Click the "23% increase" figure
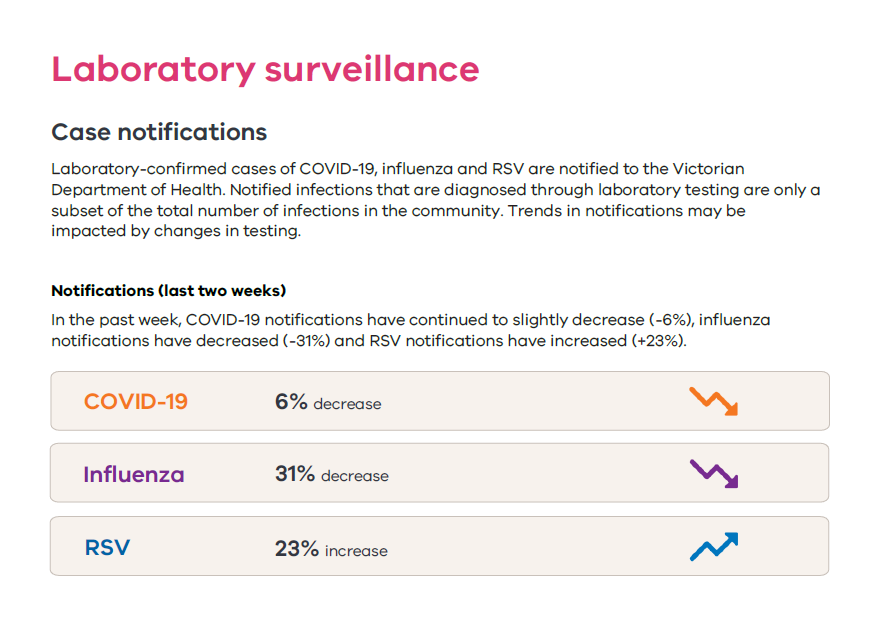Viewport: 885px width, 631px height. pyautogui.click(x=331, y=549)
